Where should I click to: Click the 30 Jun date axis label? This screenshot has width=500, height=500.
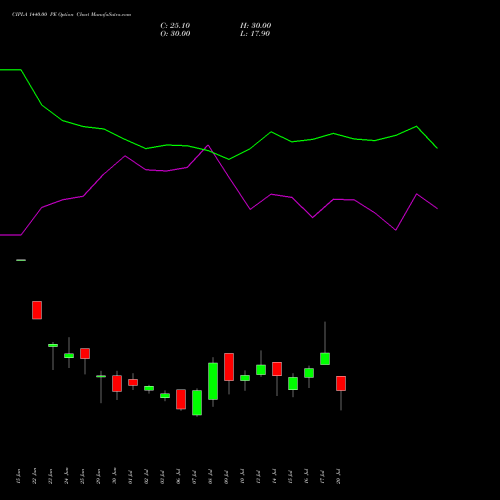[114, 476]
